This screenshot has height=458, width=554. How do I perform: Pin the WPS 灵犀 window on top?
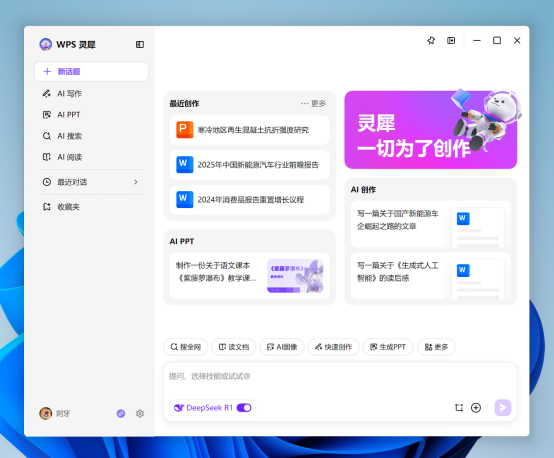pos(431,41)
